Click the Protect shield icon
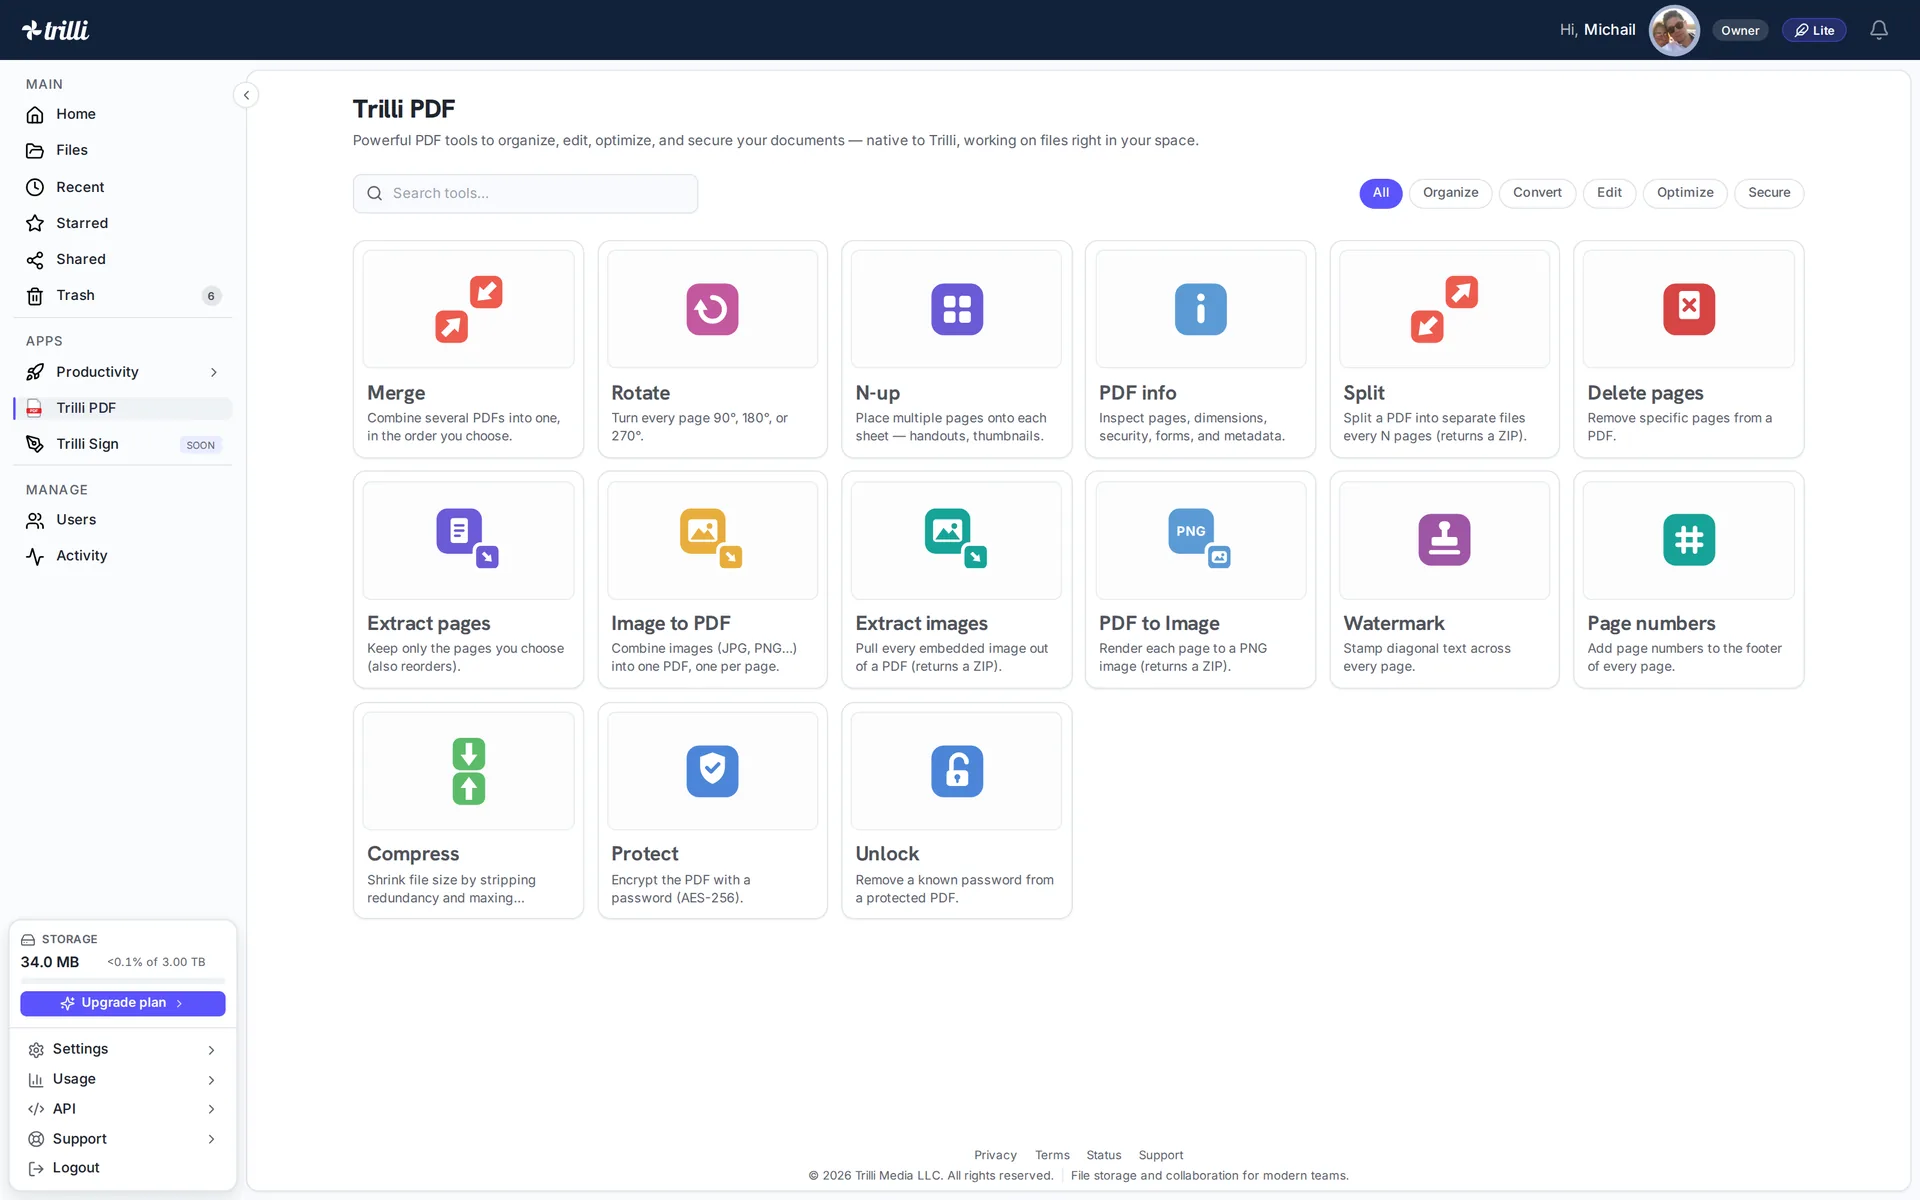The width and height of the screenshot is (1920, 1200). 712,771
